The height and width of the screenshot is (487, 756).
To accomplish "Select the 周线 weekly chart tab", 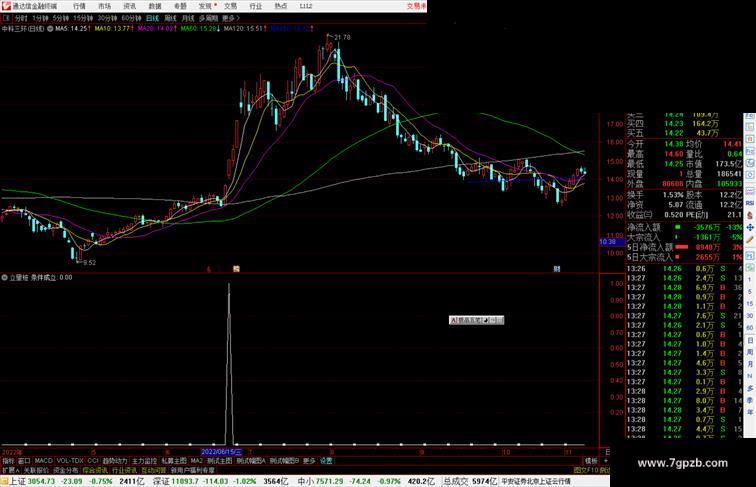I will 170,18.
